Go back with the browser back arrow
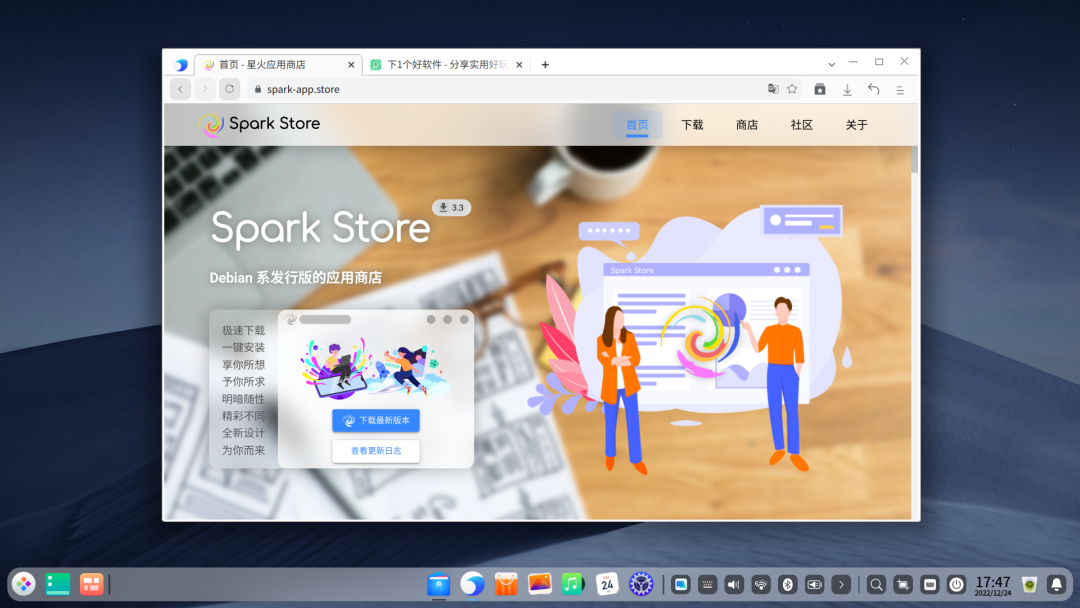Screen dimensions: 1080x608 [x=180, y=89]
